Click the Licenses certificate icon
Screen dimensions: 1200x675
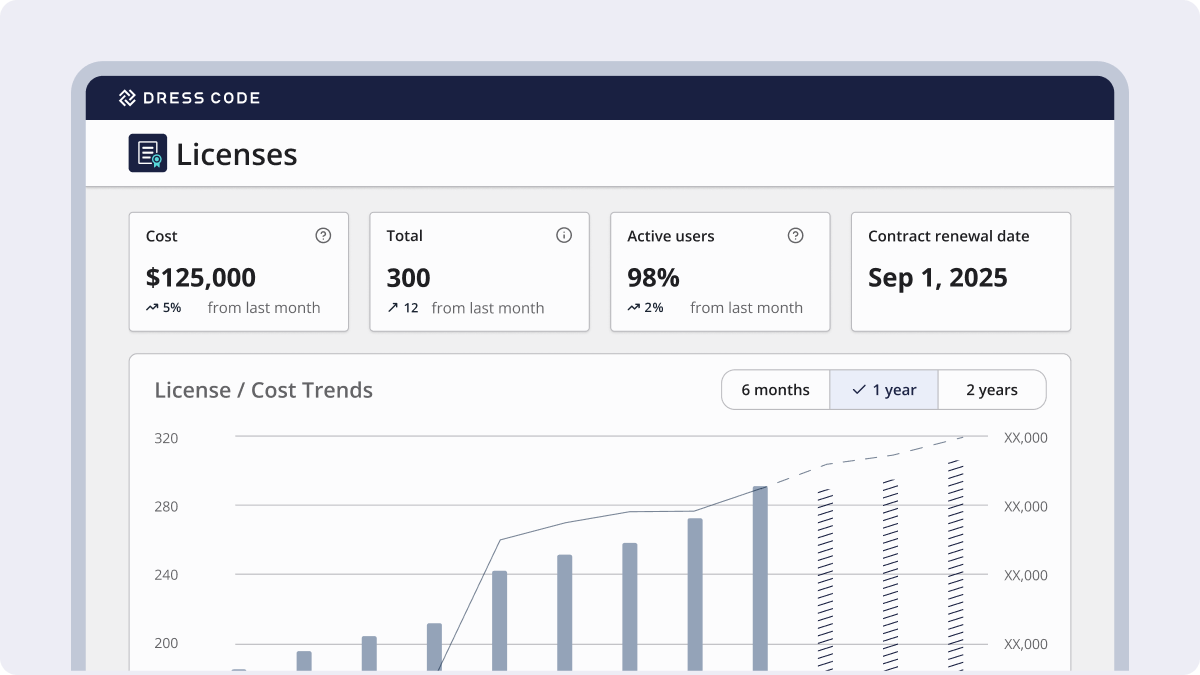click(148, 153)
